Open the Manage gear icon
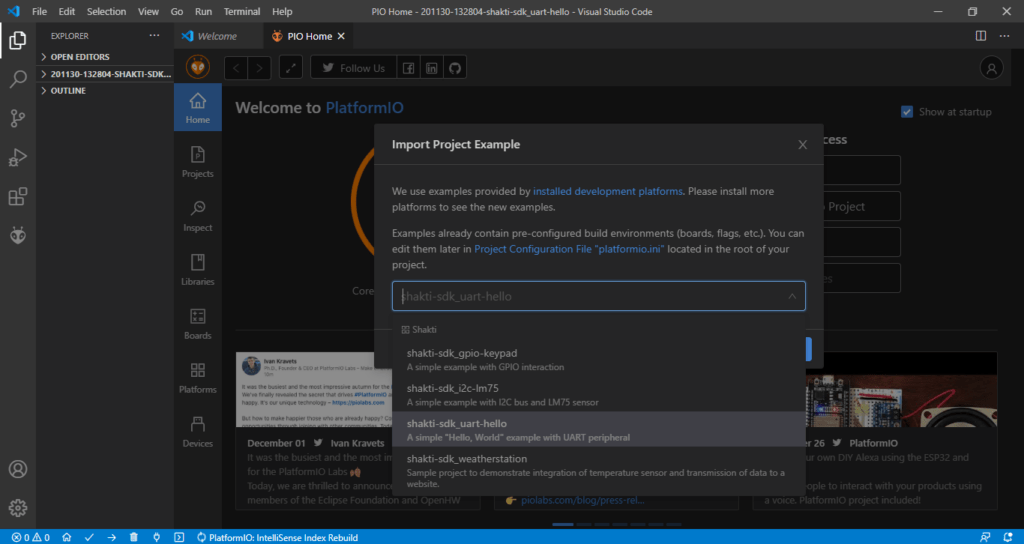The width and height of the screenshot is (1024, 544). coord(18,507)
